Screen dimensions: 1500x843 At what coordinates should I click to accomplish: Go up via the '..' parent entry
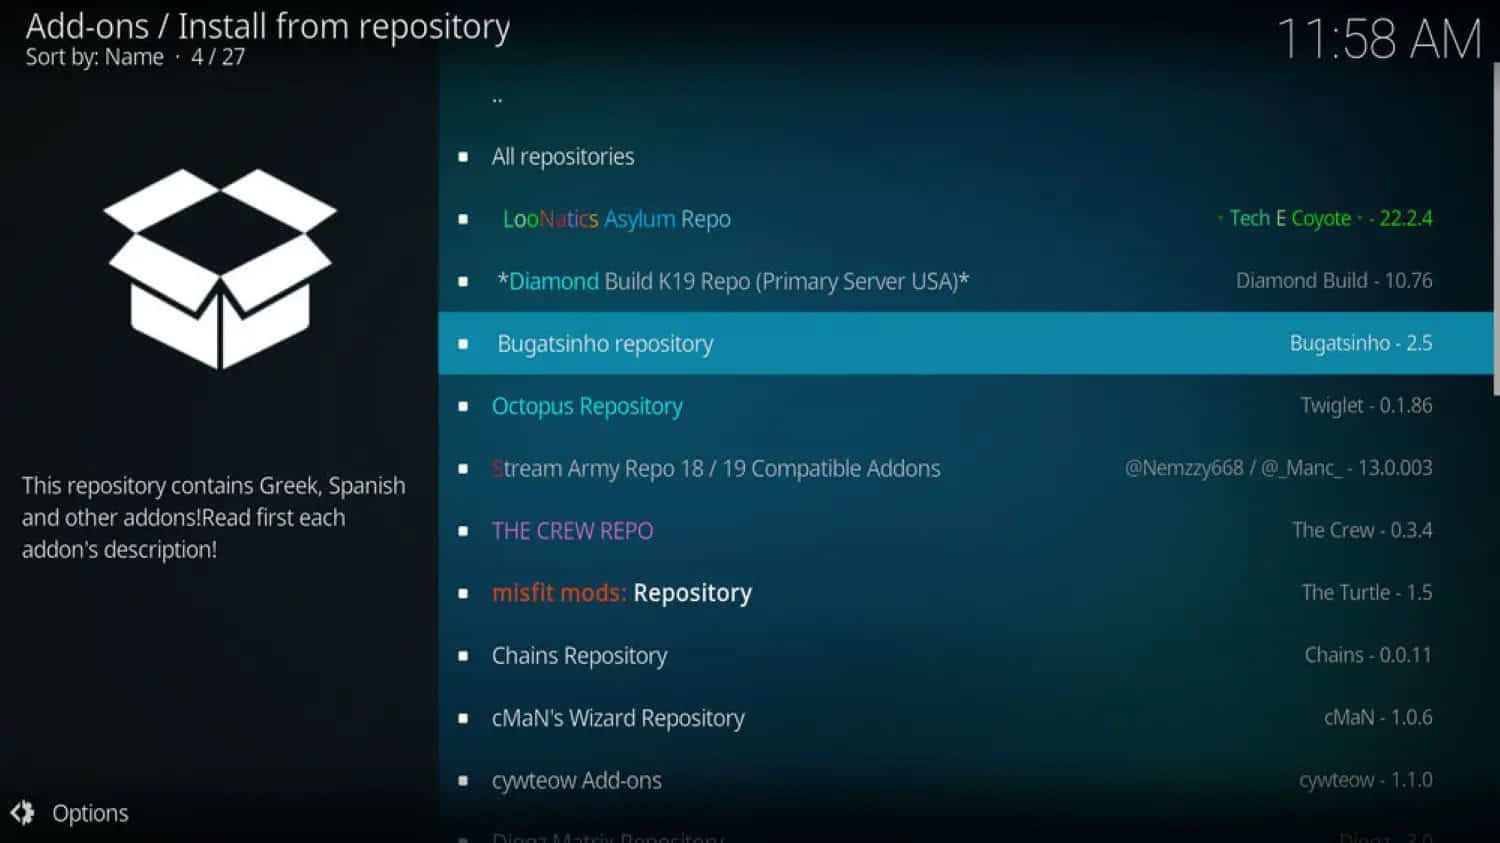(966, 98)
